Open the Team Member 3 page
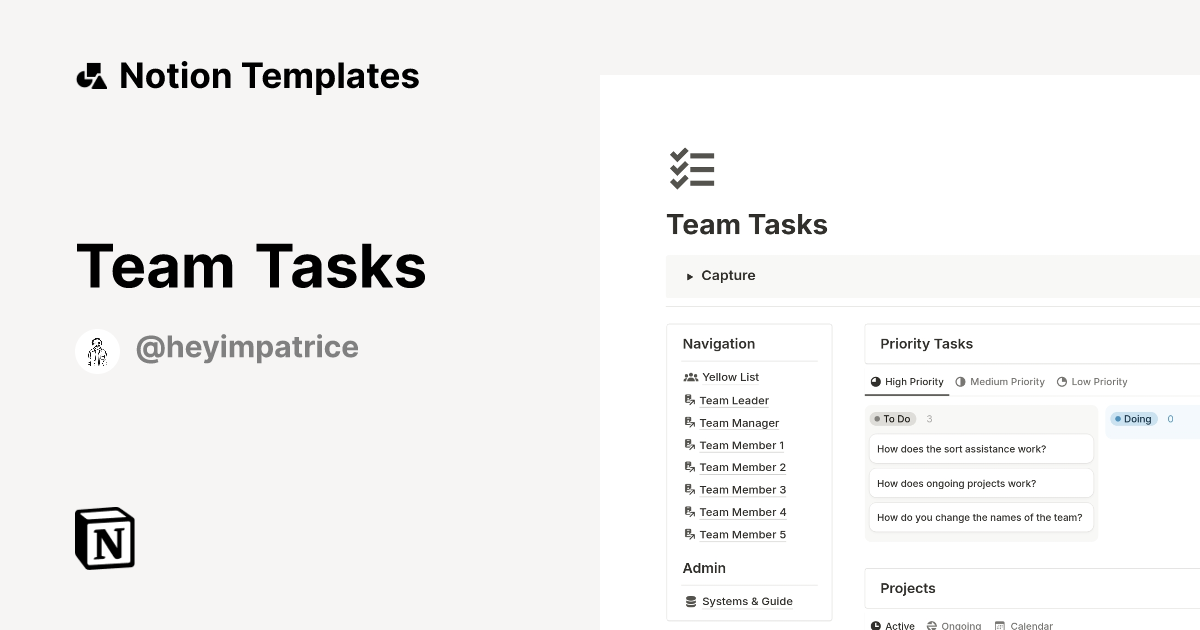This screenshot has height=630, width=1200. click(742, 489)
